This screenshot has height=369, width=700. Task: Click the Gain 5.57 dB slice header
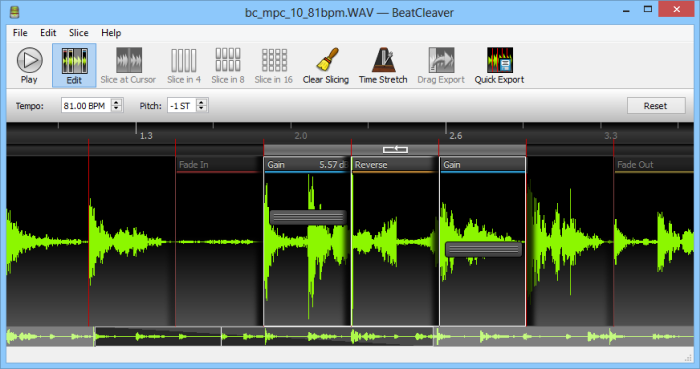coord(307,165)
